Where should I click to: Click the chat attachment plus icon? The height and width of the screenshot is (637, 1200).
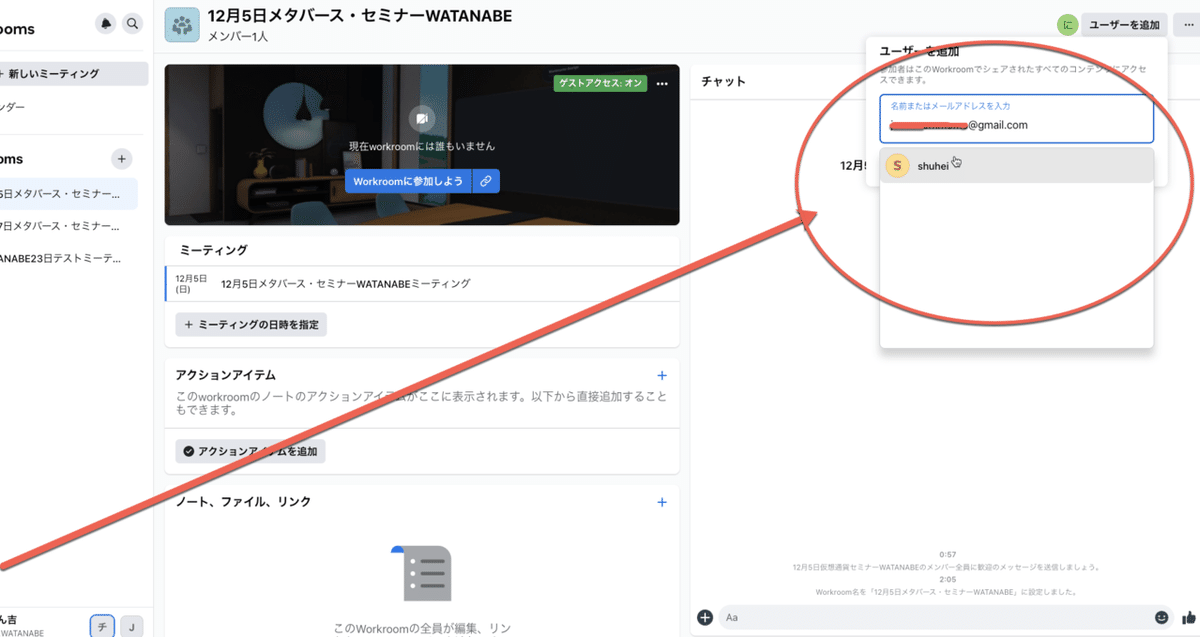point(705,617)
